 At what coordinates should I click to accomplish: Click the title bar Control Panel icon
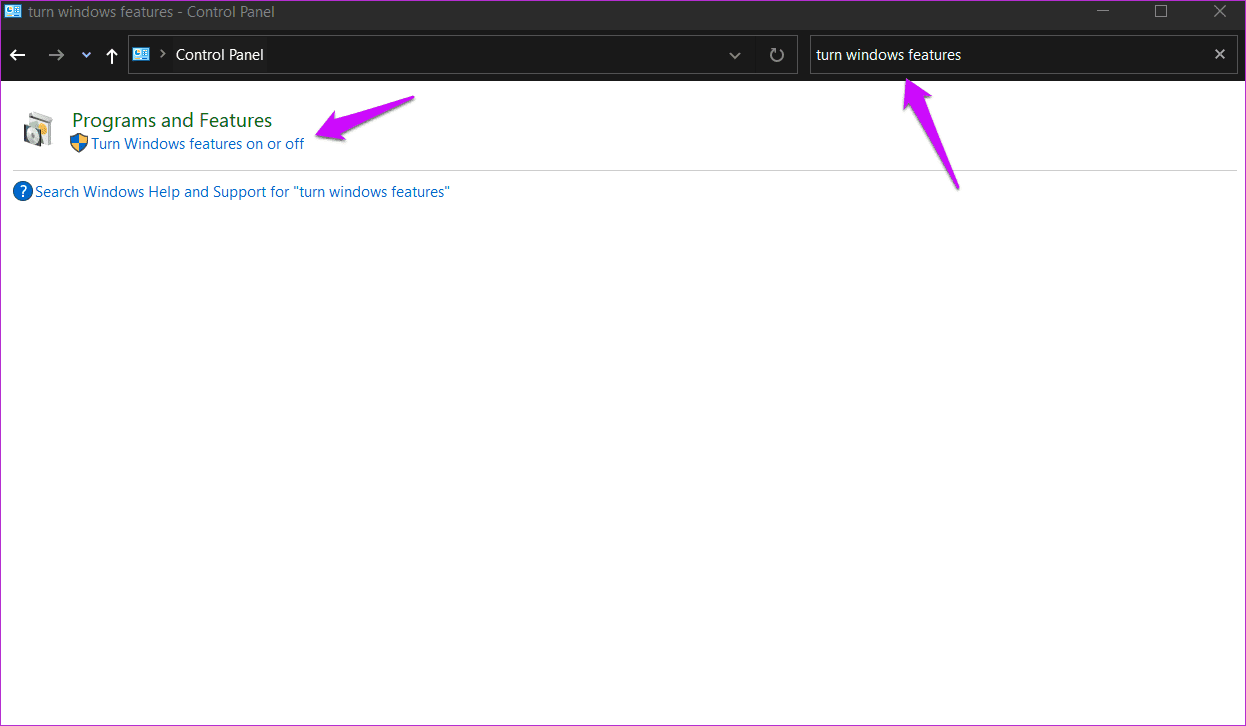pos(13,12)
